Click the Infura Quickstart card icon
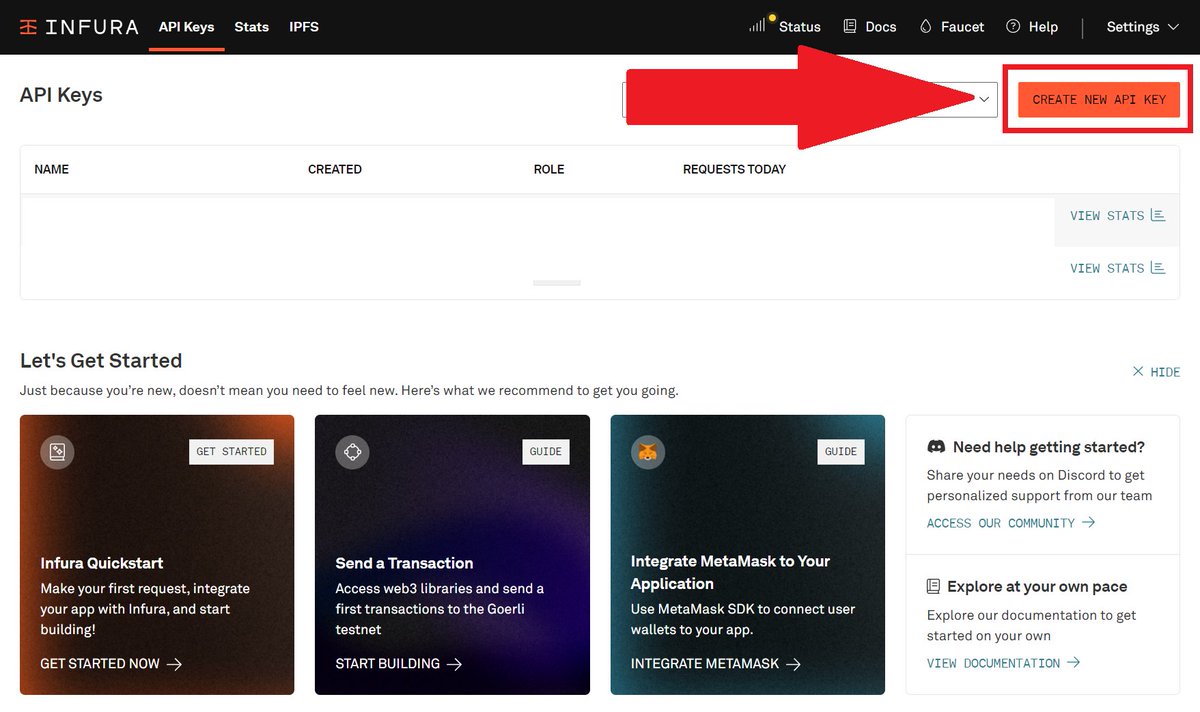Image resolution: width=1200 pixels, height=712 pixels. [57, 452]
